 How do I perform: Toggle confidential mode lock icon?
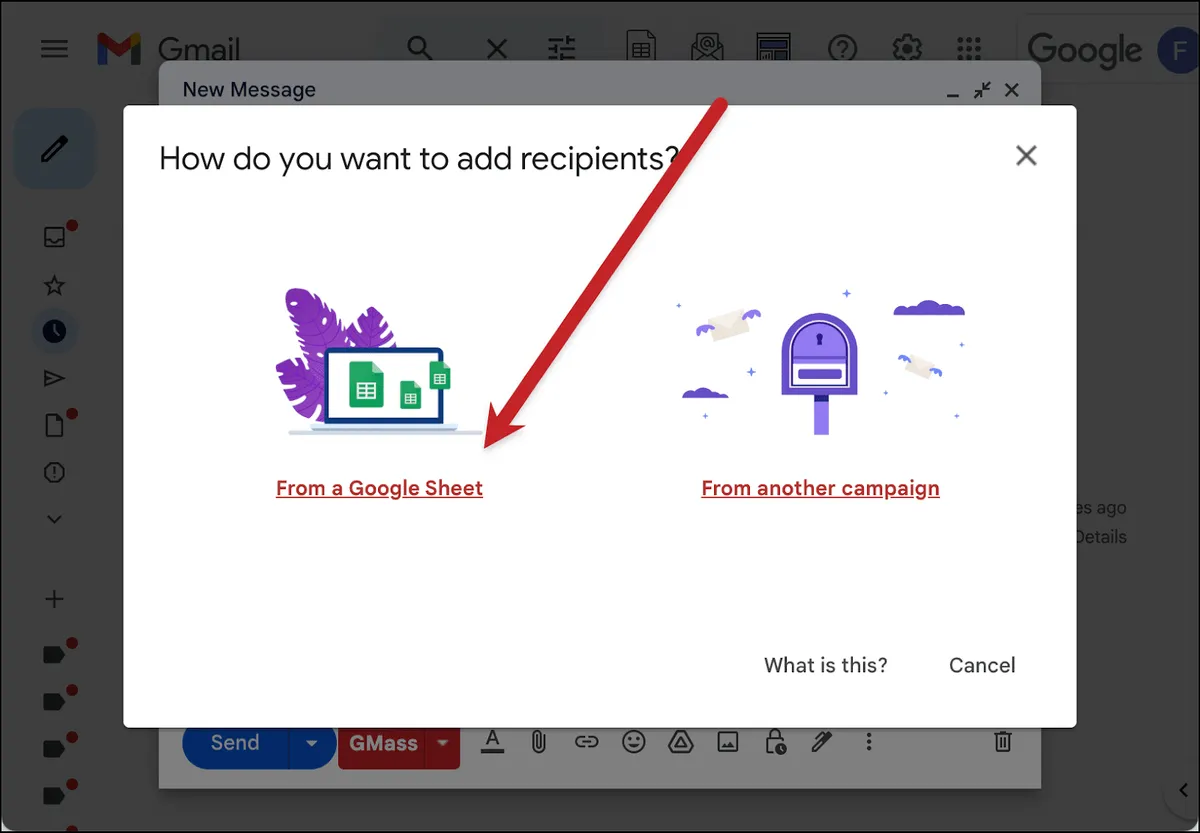pos(775,742)
